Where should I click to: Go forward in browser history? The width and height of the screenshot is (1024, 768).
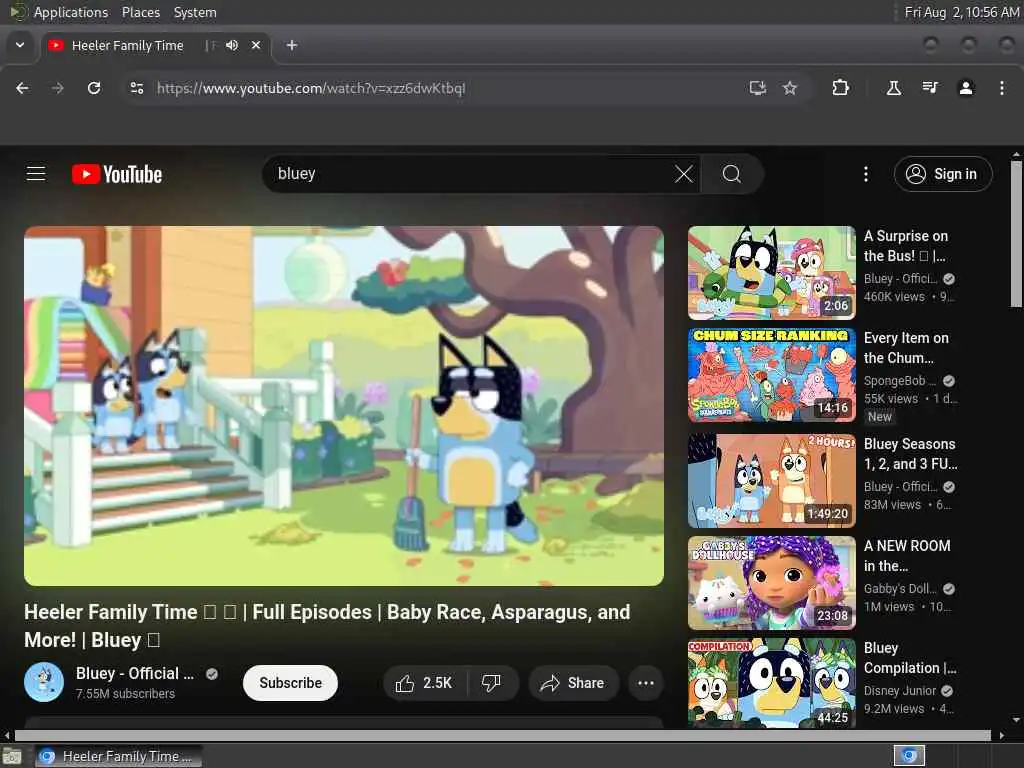point(58,88)
